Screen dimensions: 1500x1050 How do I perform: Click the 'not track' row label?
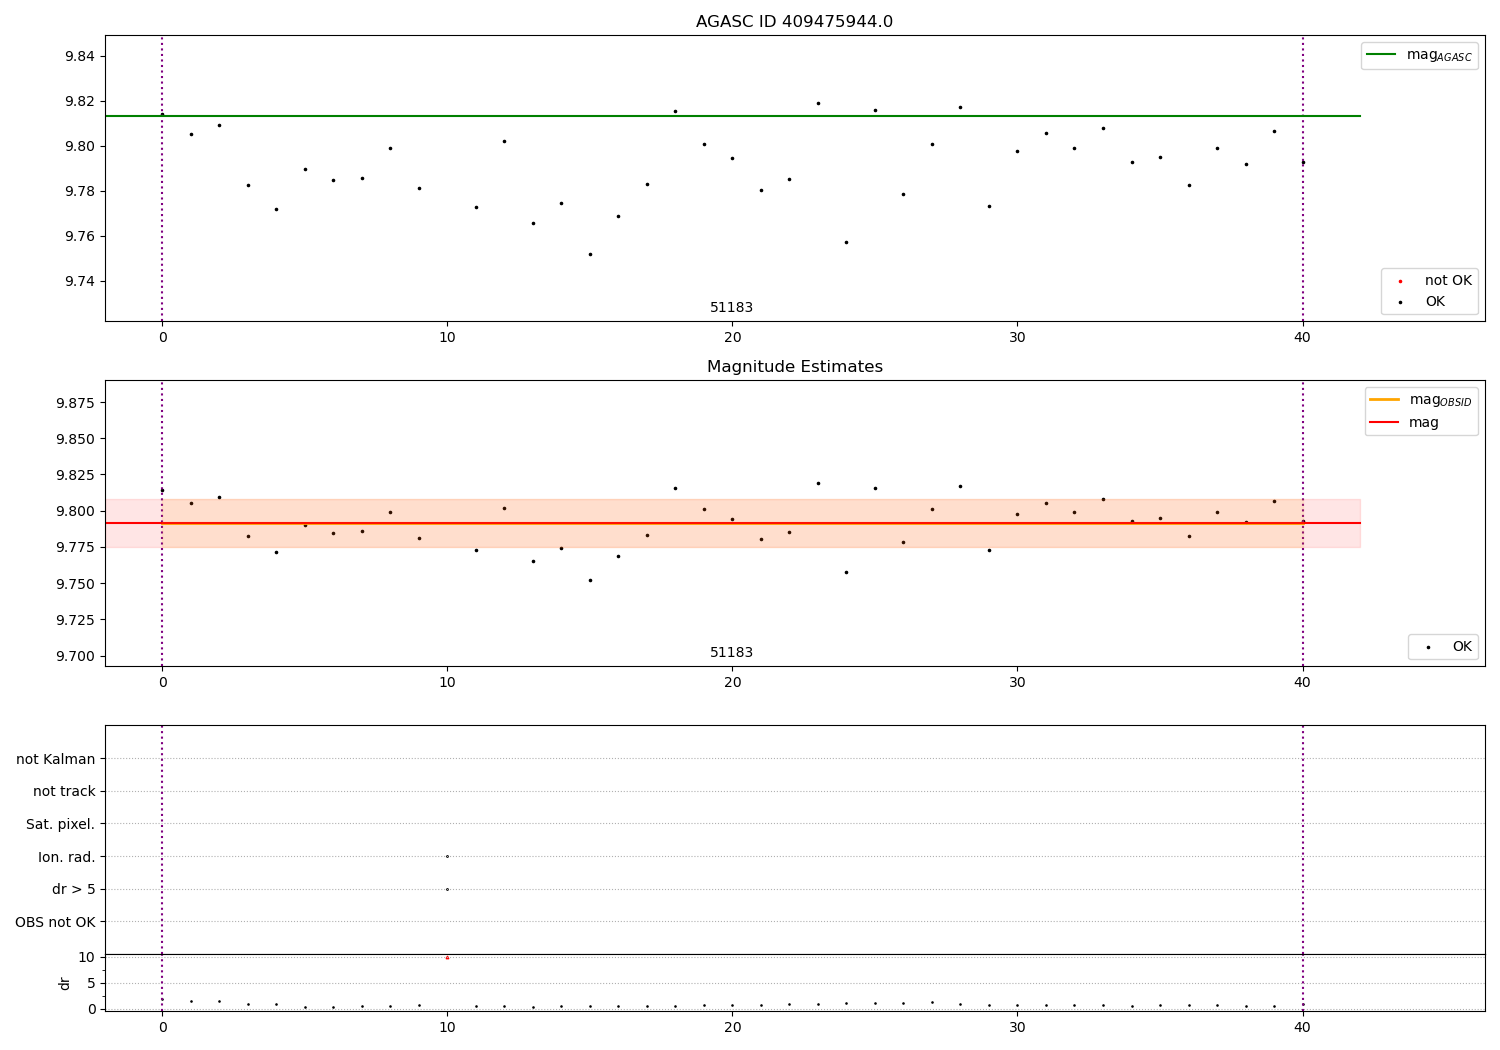(64, 792)
